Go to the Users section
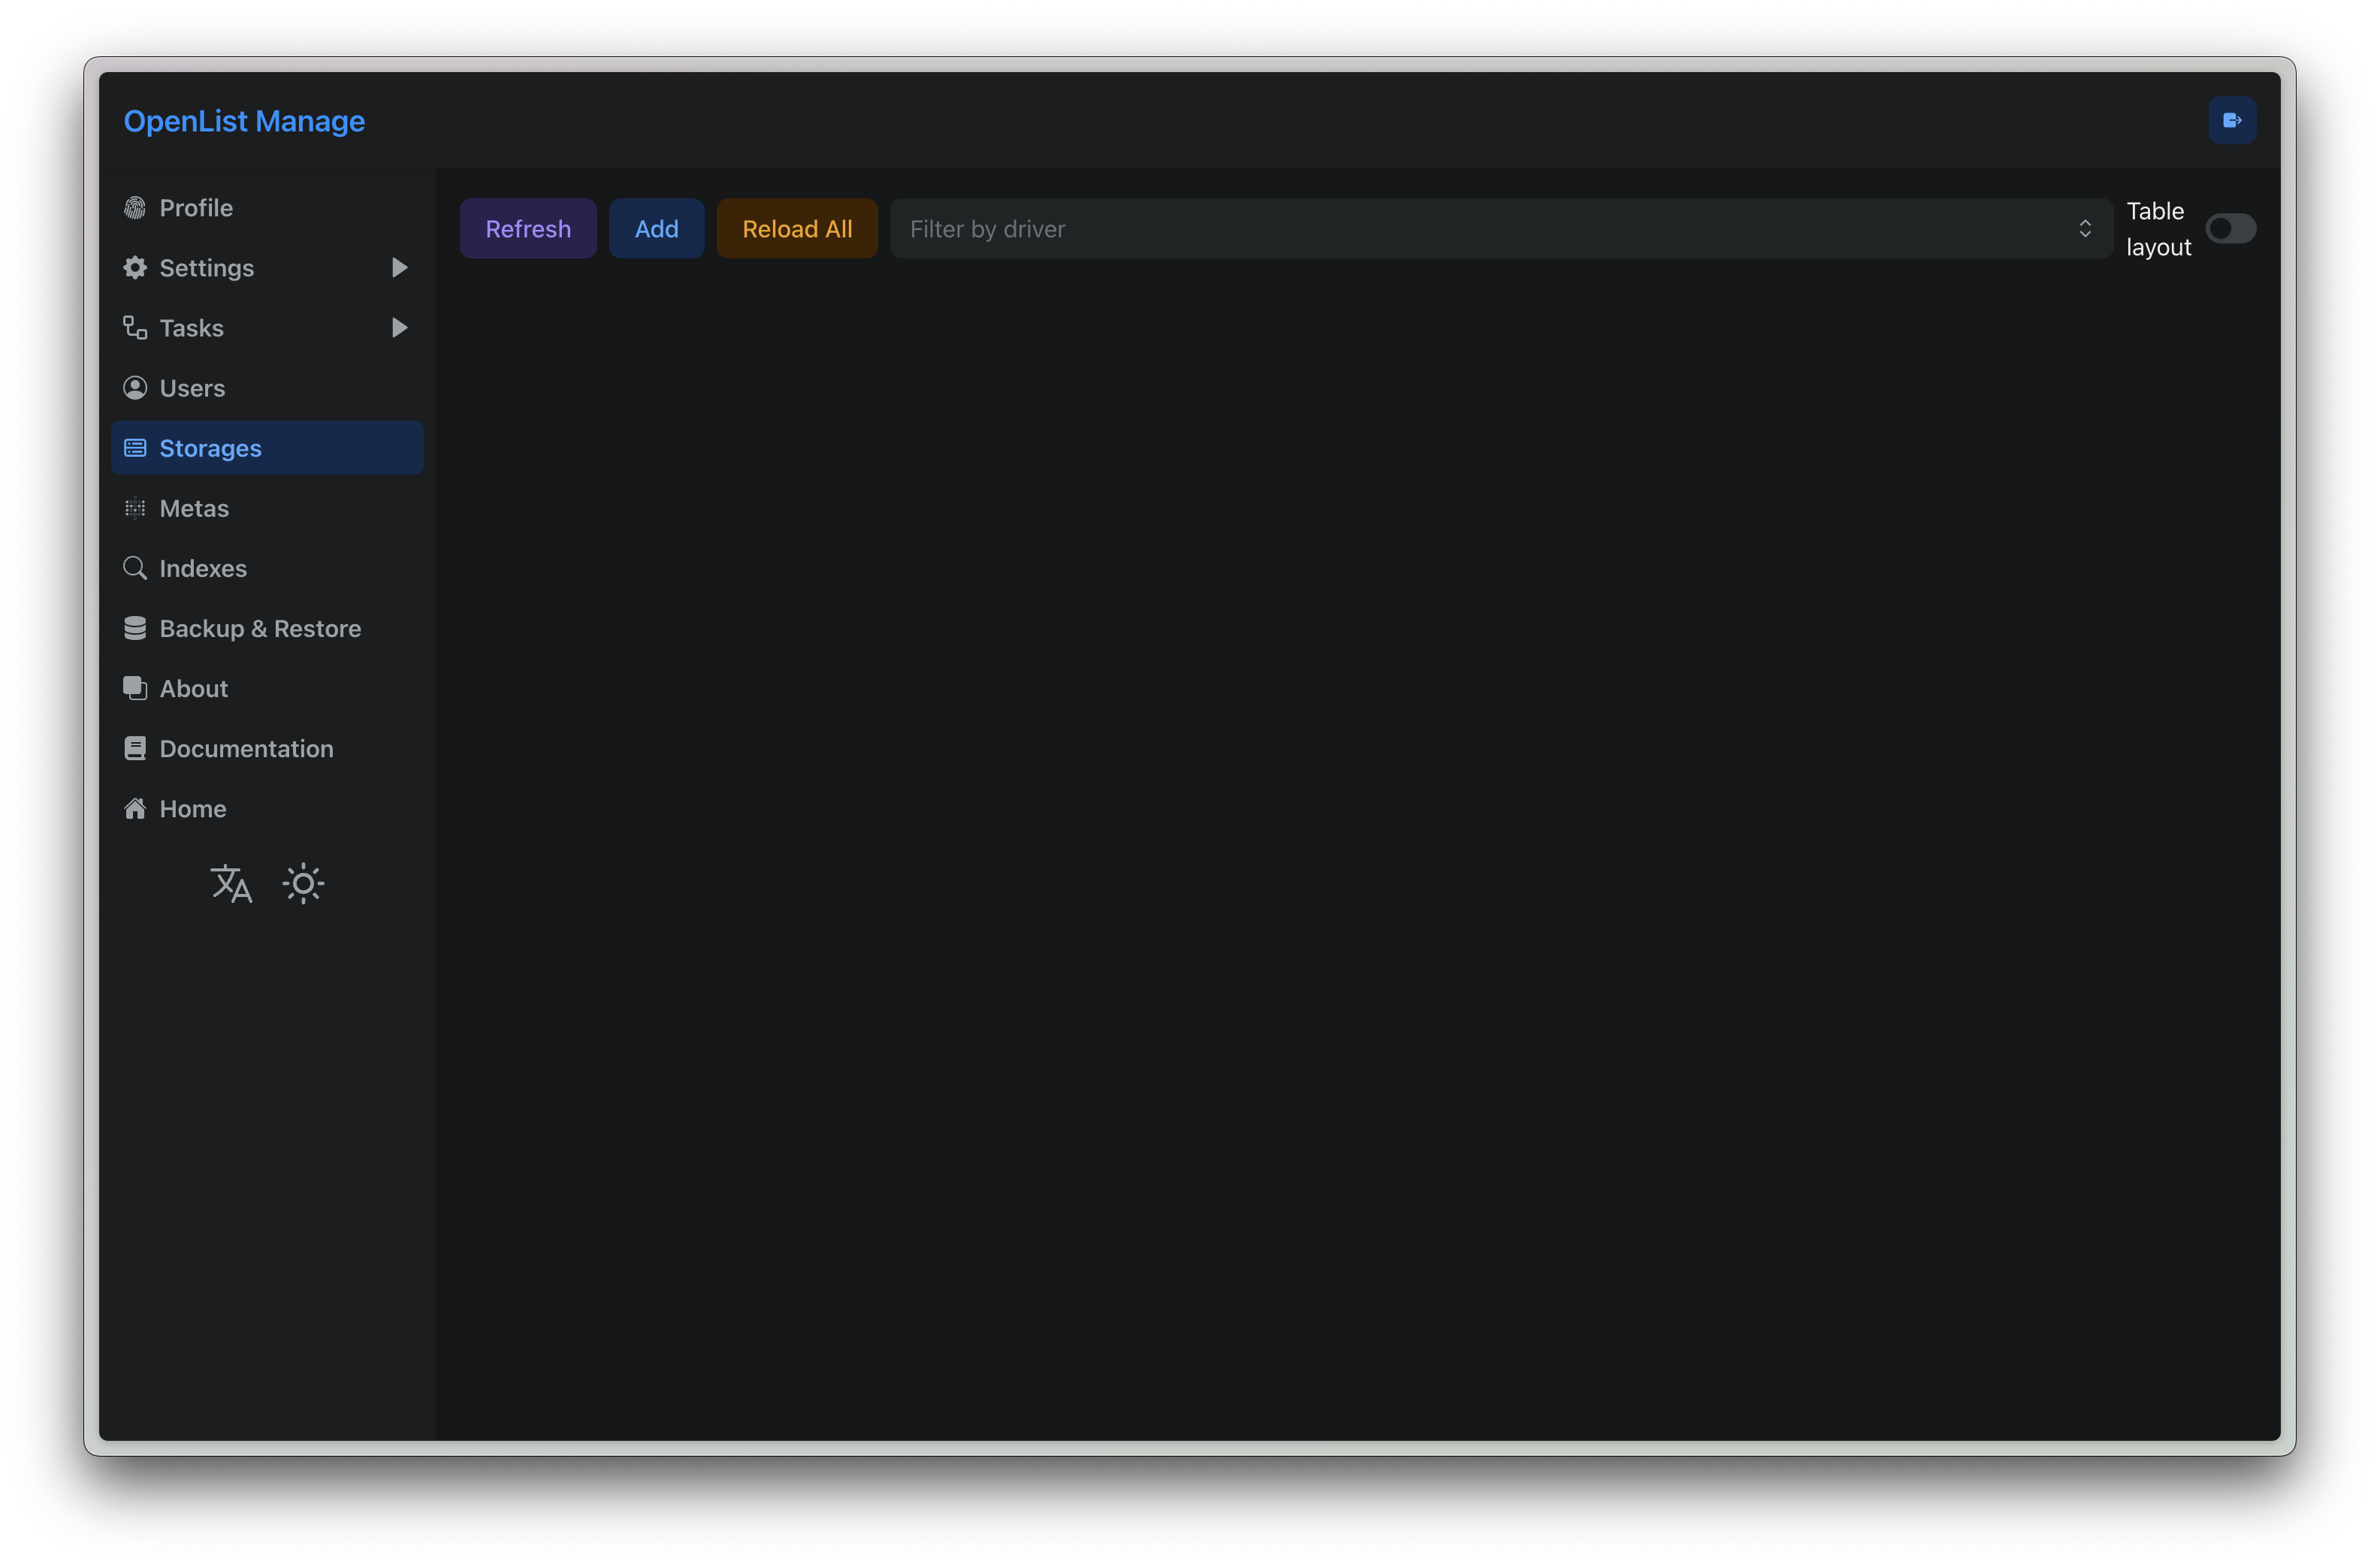This screenshot has height=1567, width=2380. coord(267,388)
